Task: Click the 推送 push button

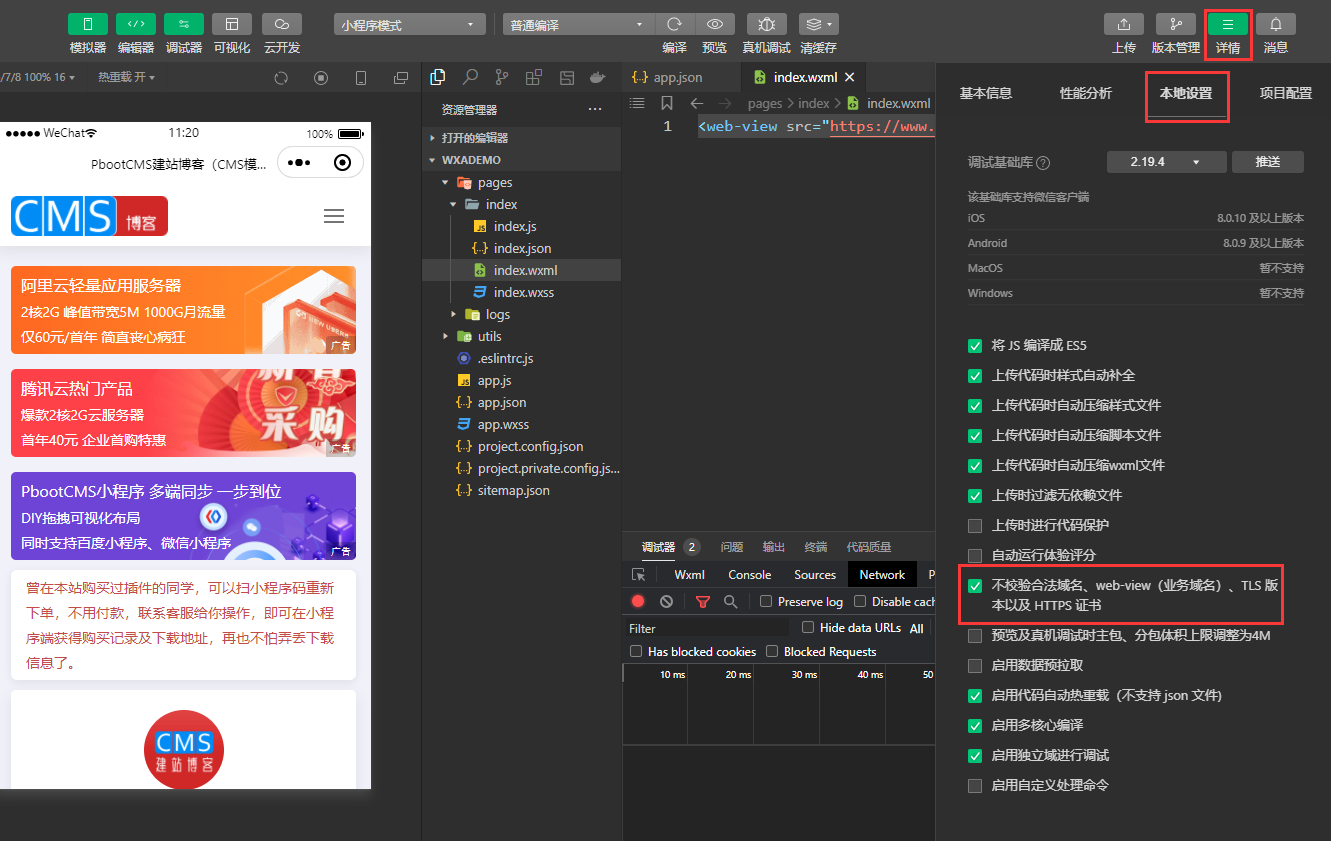Action: [x=1267, y=160]
